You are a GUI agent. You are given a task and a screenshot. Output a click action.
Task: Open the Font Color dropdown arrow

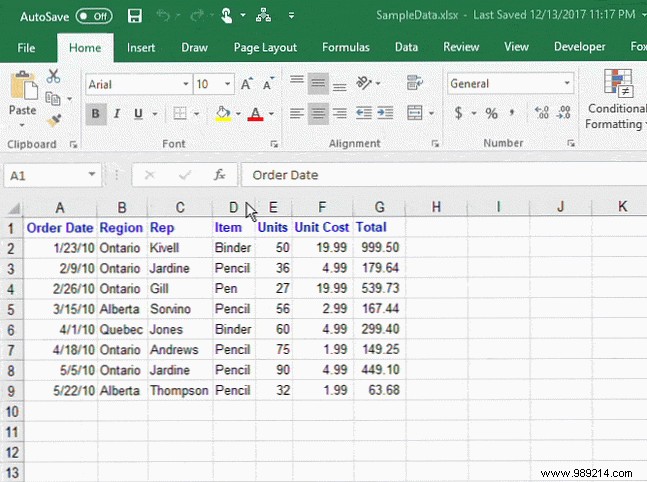coord(272,113)
